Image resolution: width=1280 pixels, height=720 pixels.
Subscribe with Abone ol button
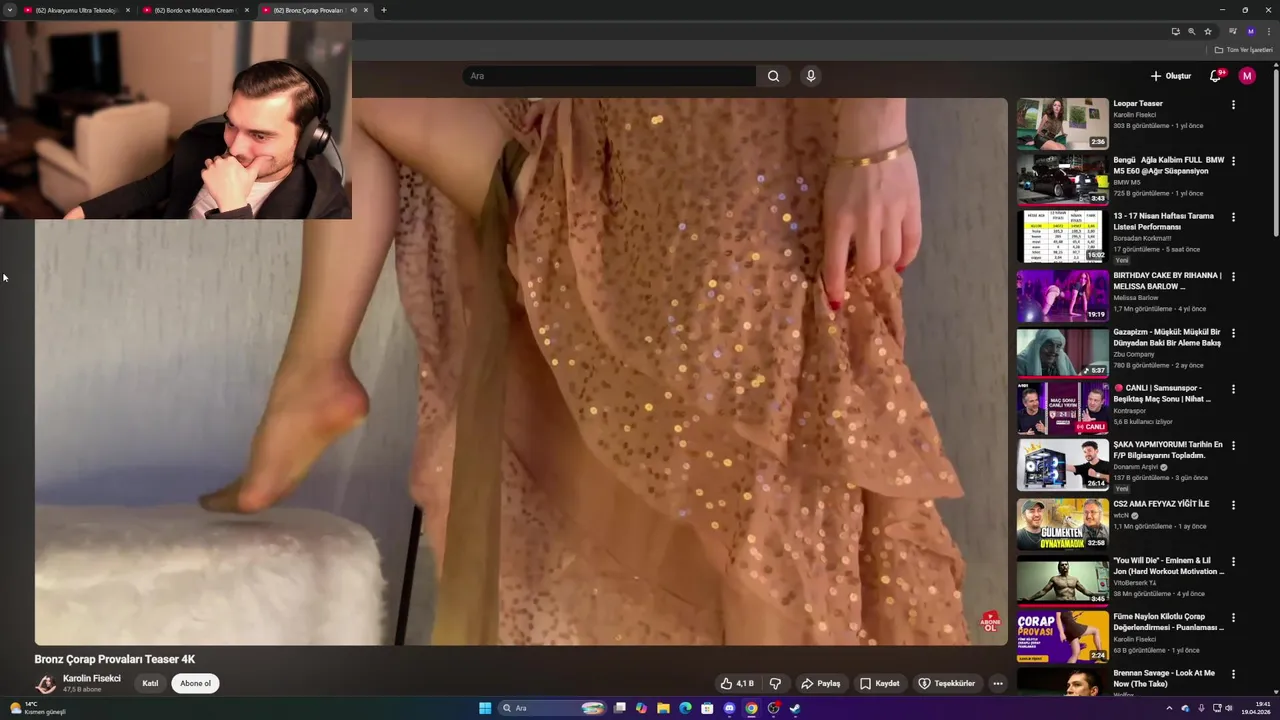click(195, 684)
